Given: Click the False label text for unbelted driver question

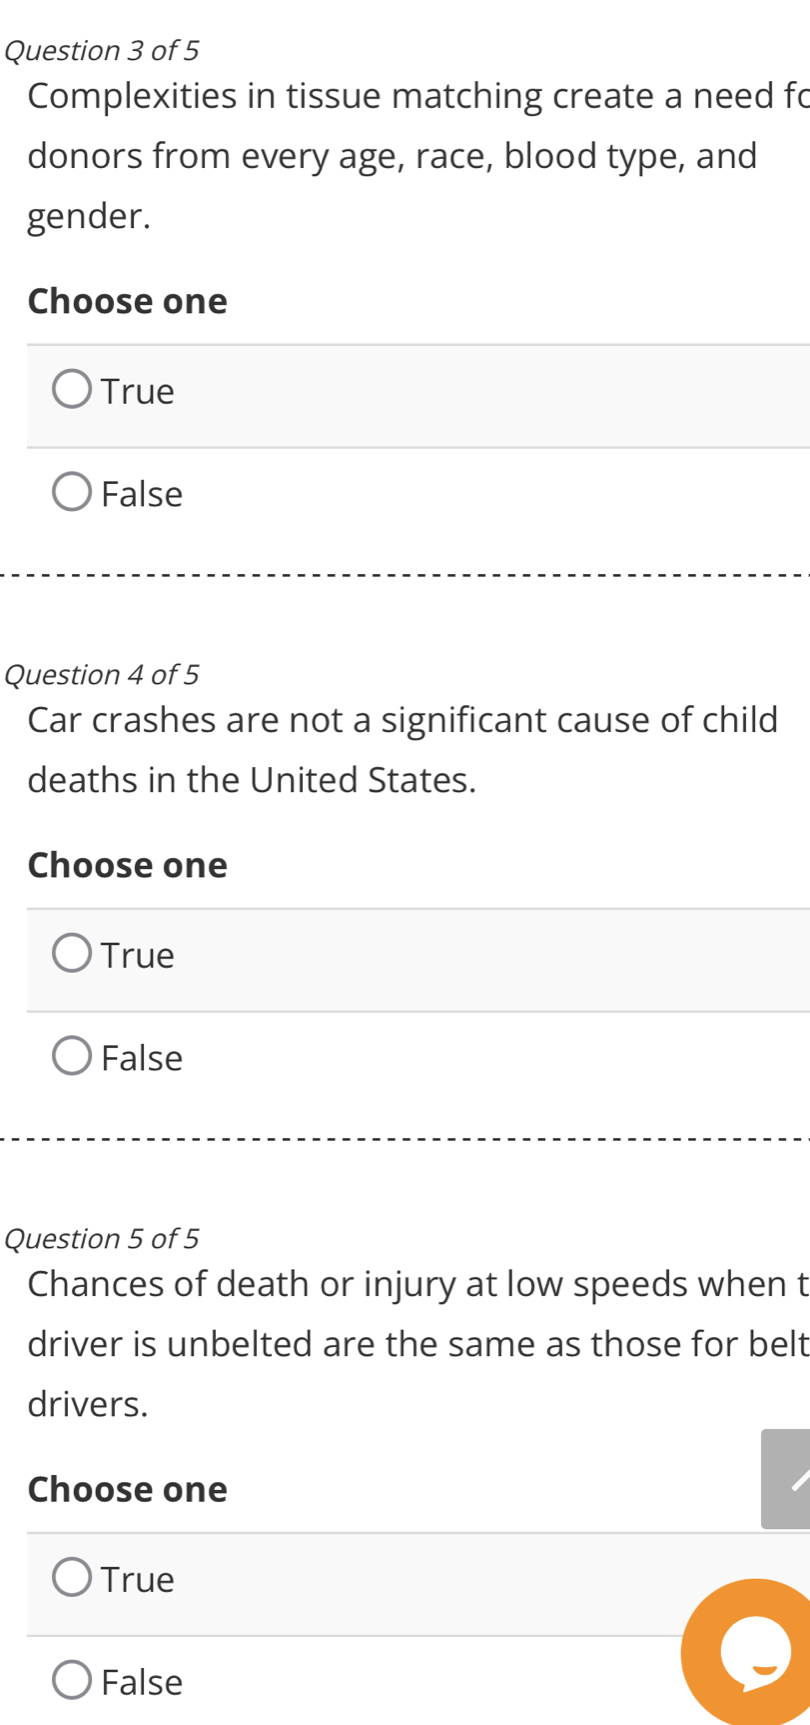Looking at the screenshot, I should [x=142, y=1682].
